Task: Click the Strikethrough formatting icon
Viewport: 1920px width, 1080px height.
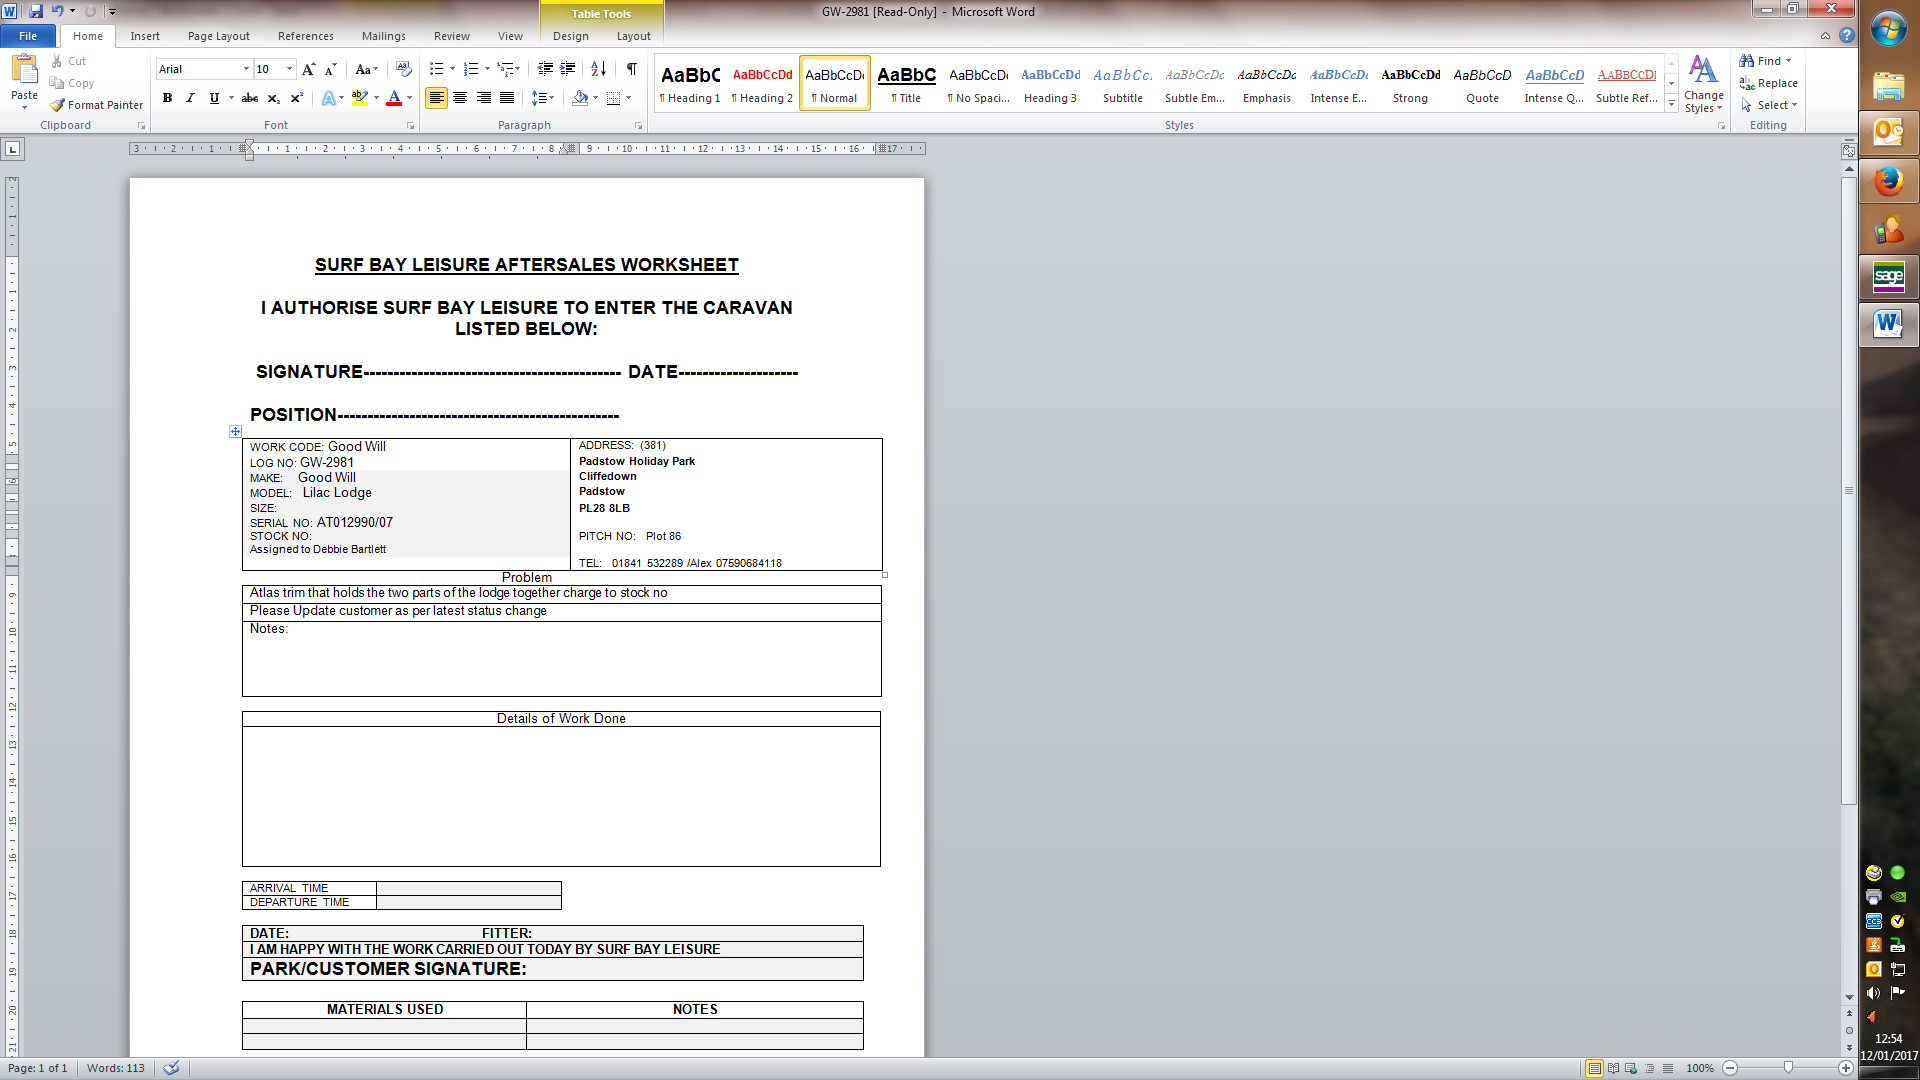Action: tap(250, 98)
